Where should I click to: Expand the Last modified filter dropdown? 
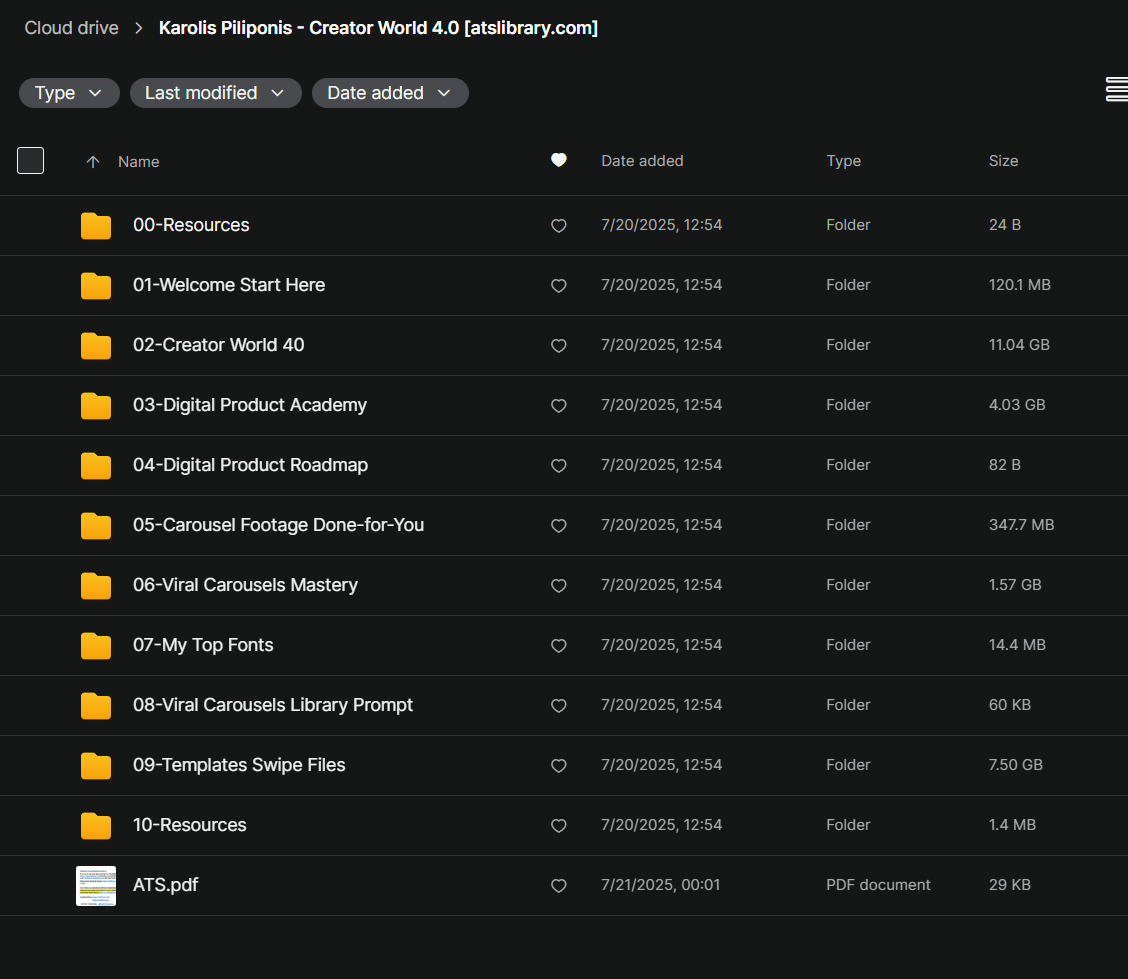click(x=215, y=93)
